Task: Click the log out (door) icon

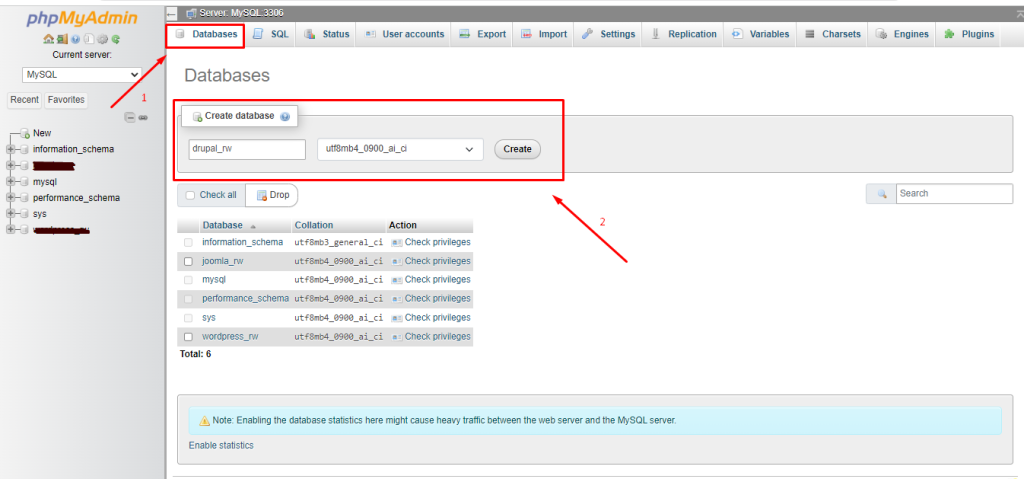Action: 62,39
